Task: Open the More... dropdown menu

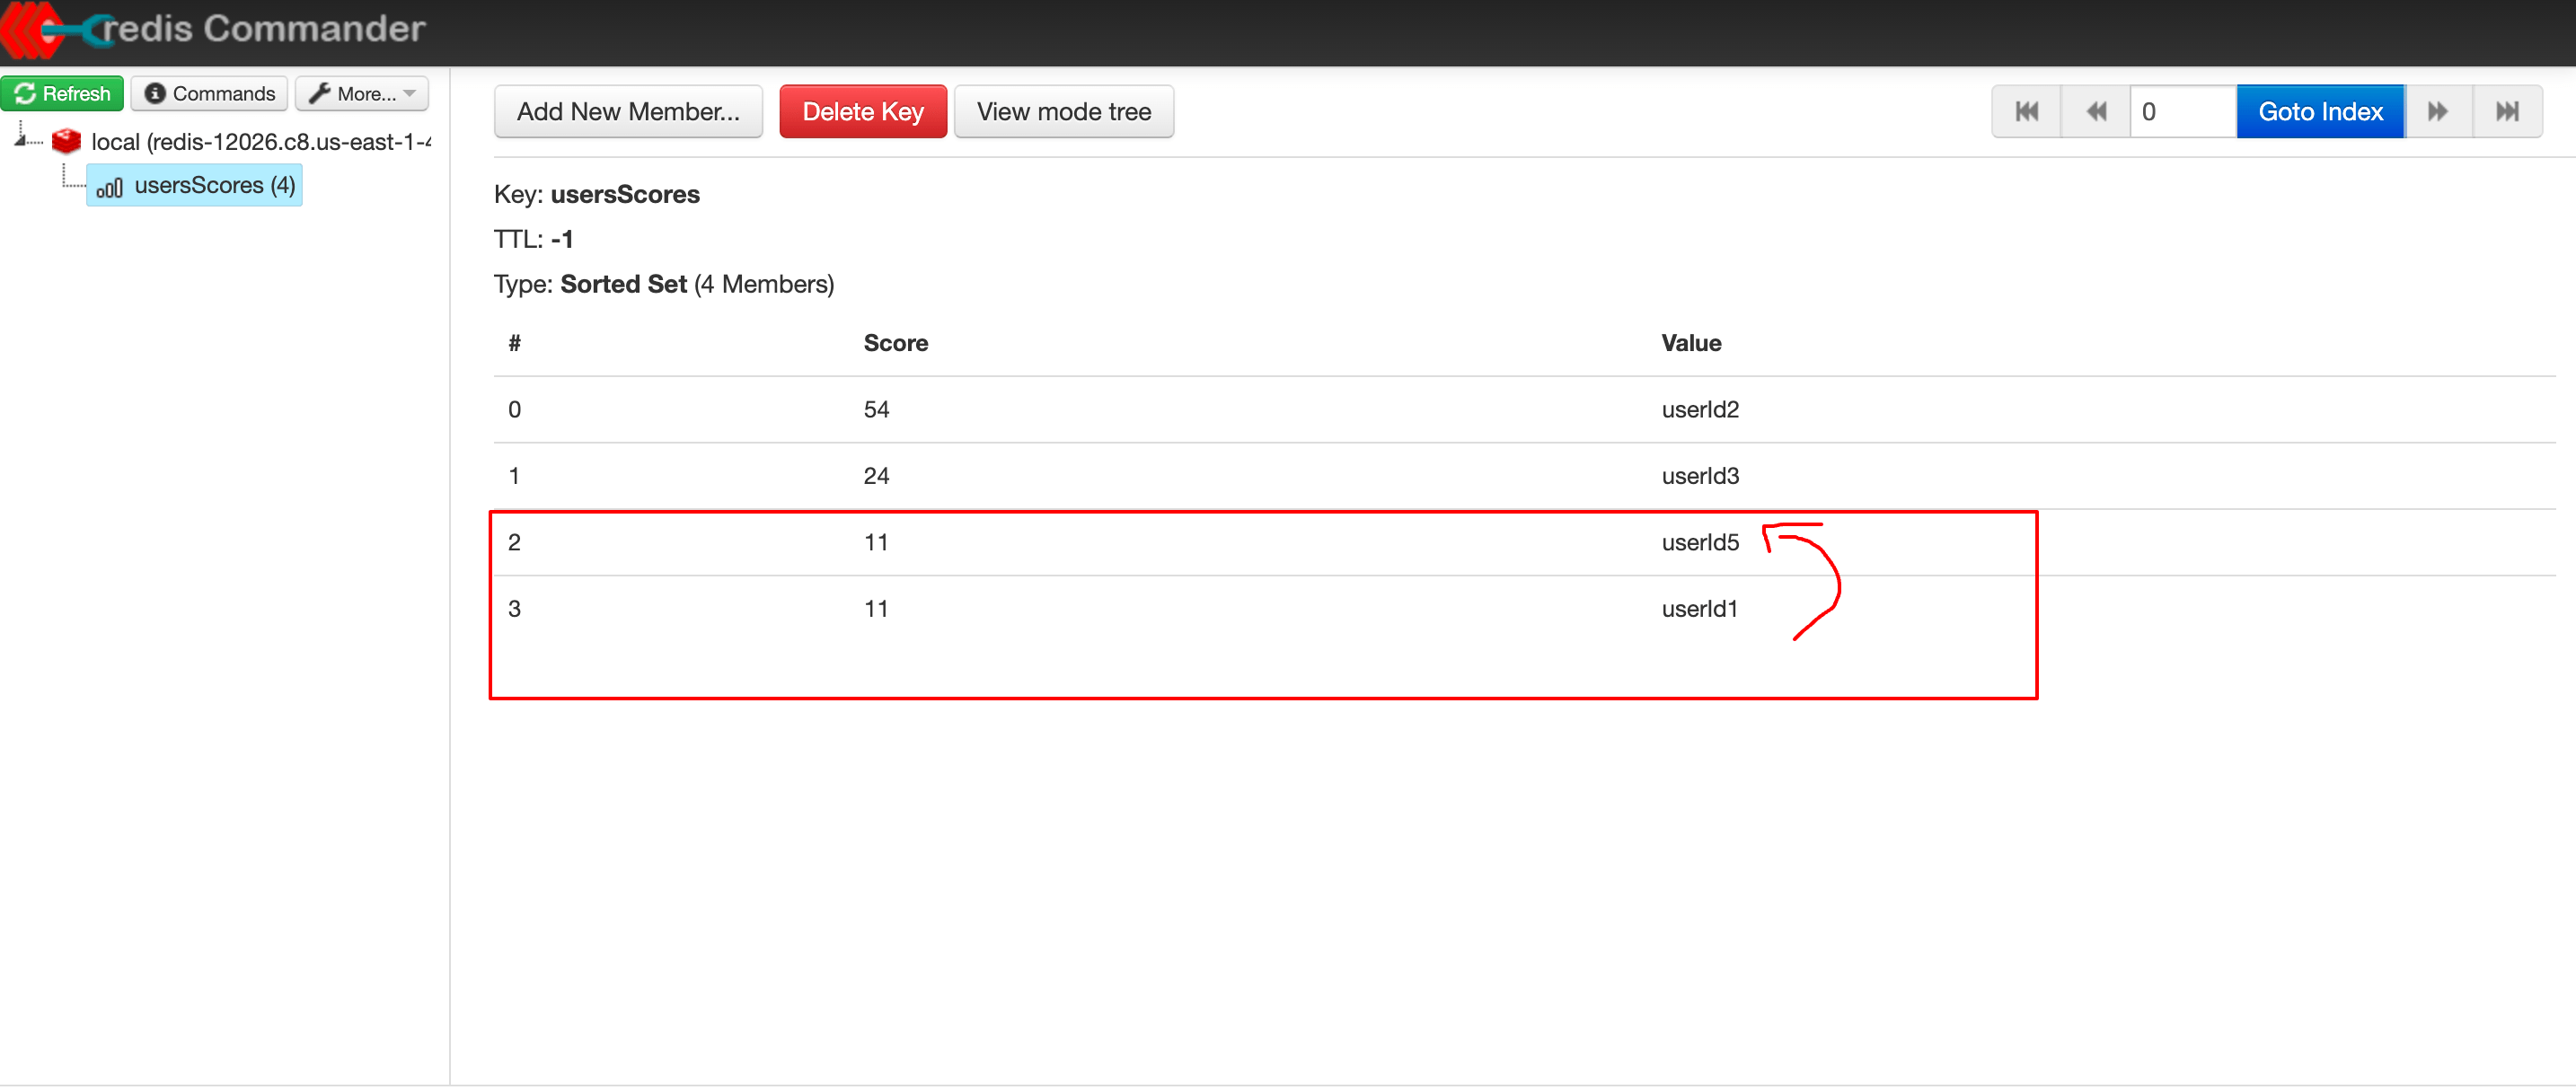Action: (362, 93)
